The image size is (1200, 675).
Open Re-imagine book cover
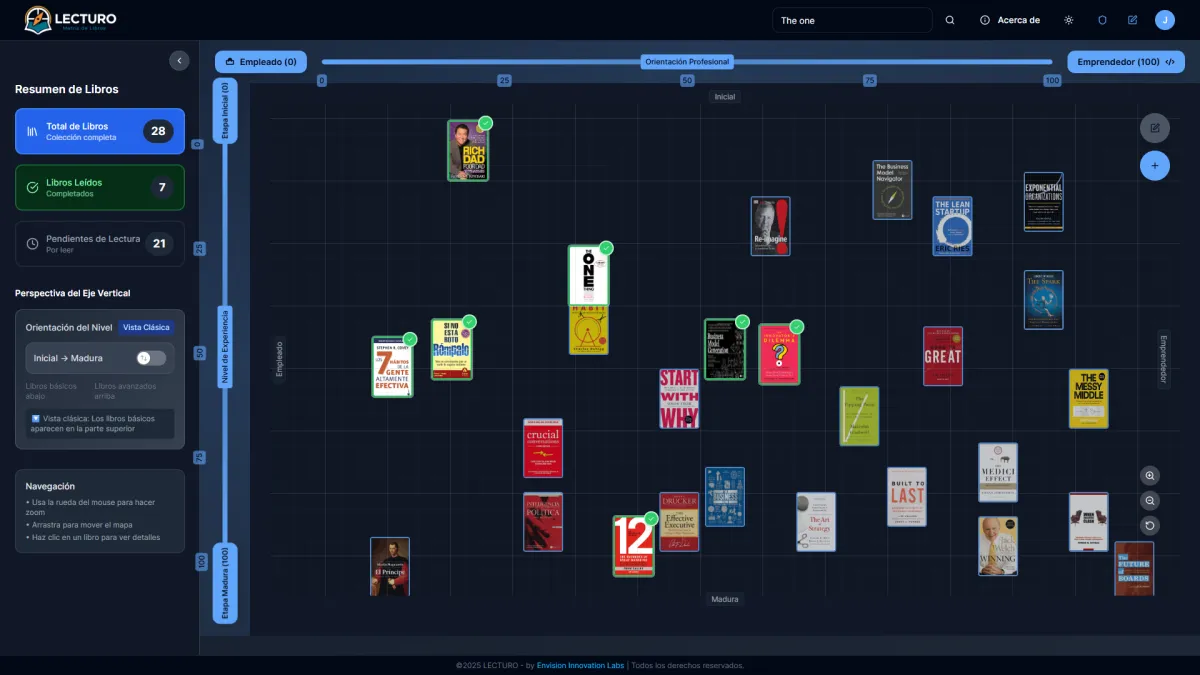click(771, 226)
